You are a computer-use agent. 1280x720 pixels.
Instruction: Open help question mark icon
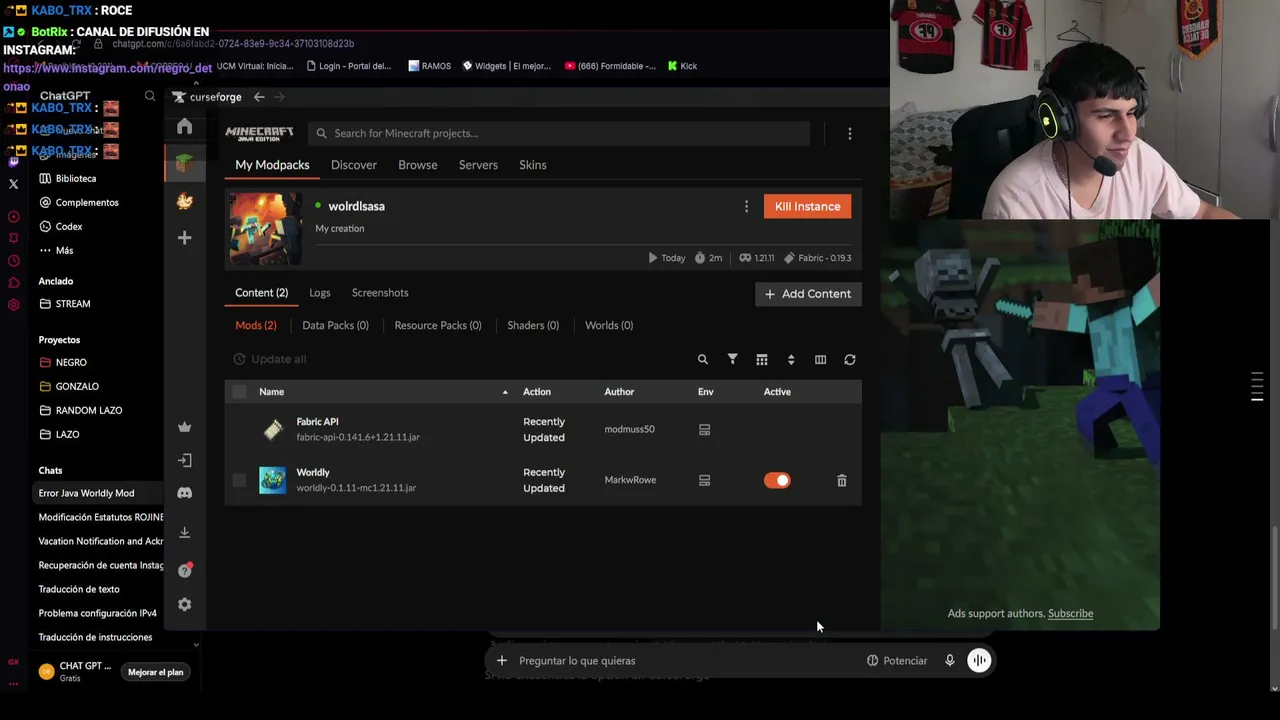[184, 570]
